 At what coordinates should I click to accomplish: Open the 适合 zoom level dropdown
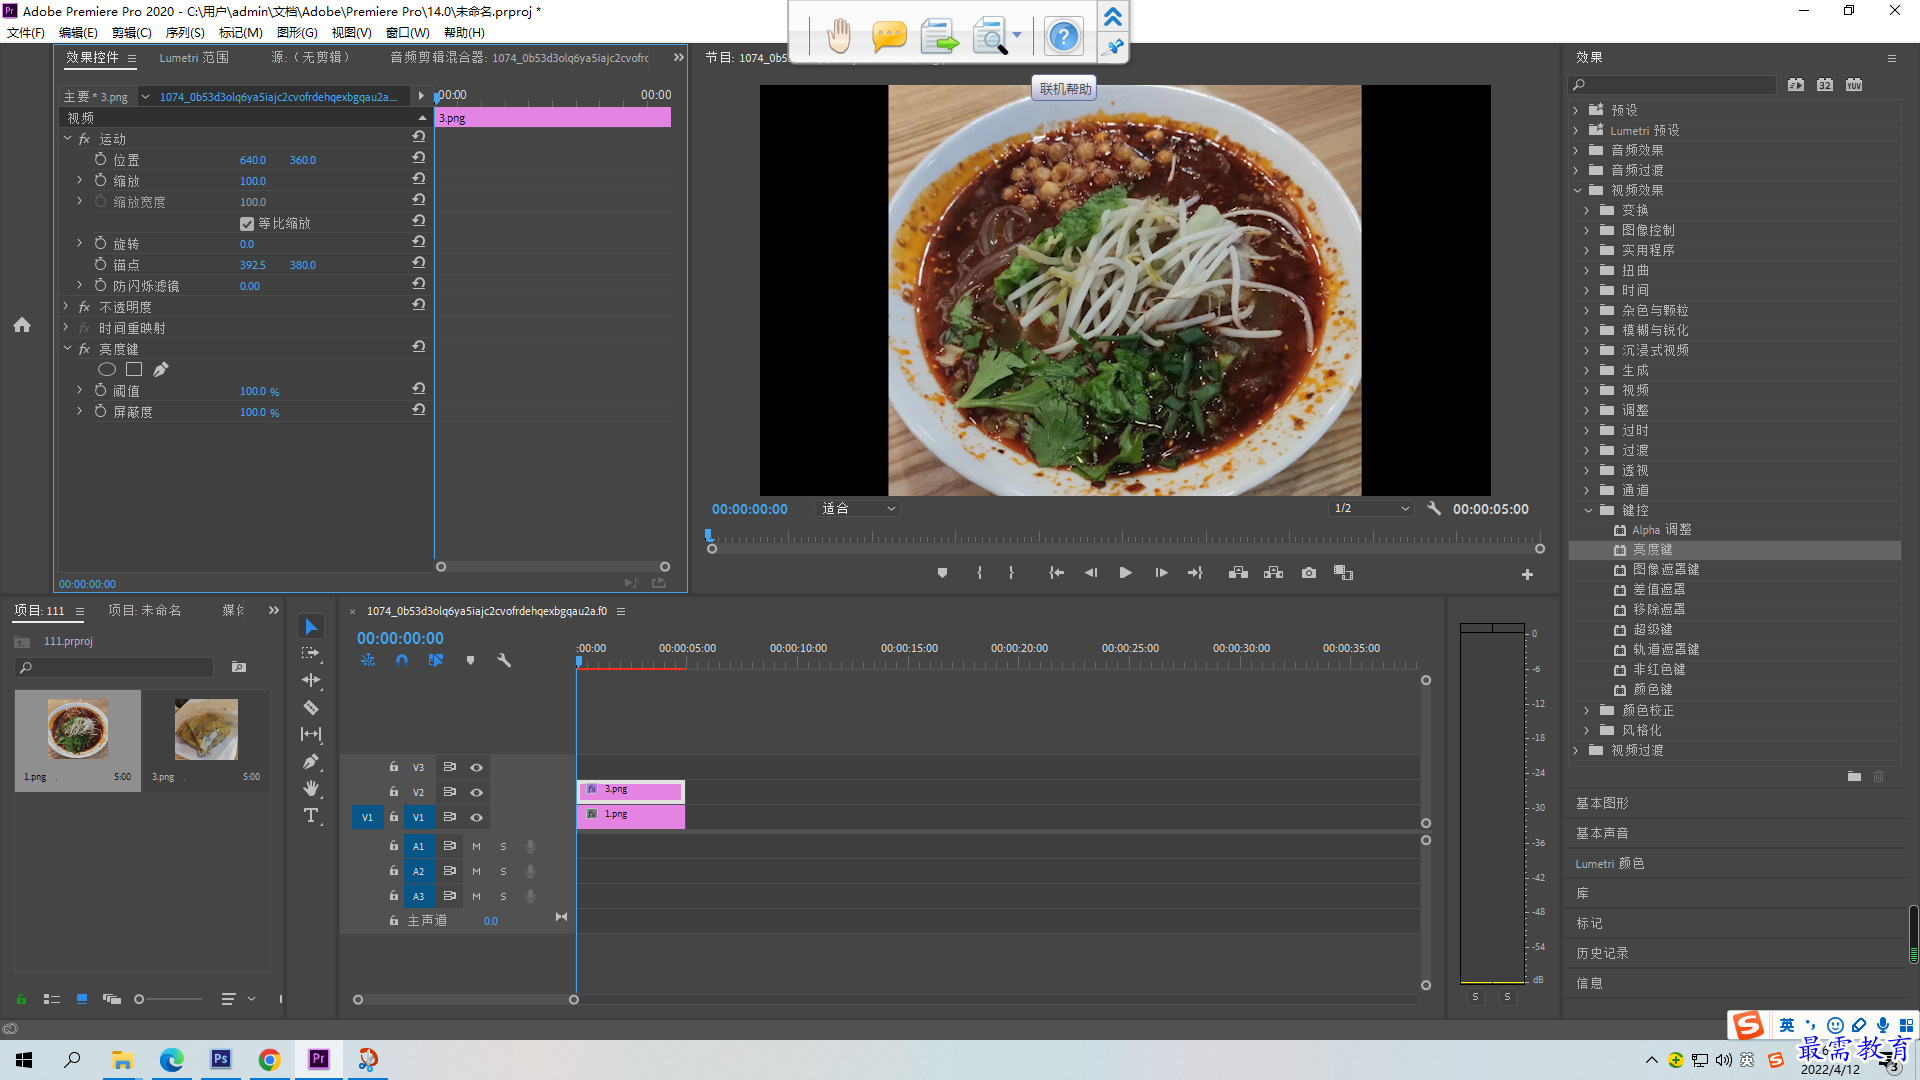[x=858, y=508]
